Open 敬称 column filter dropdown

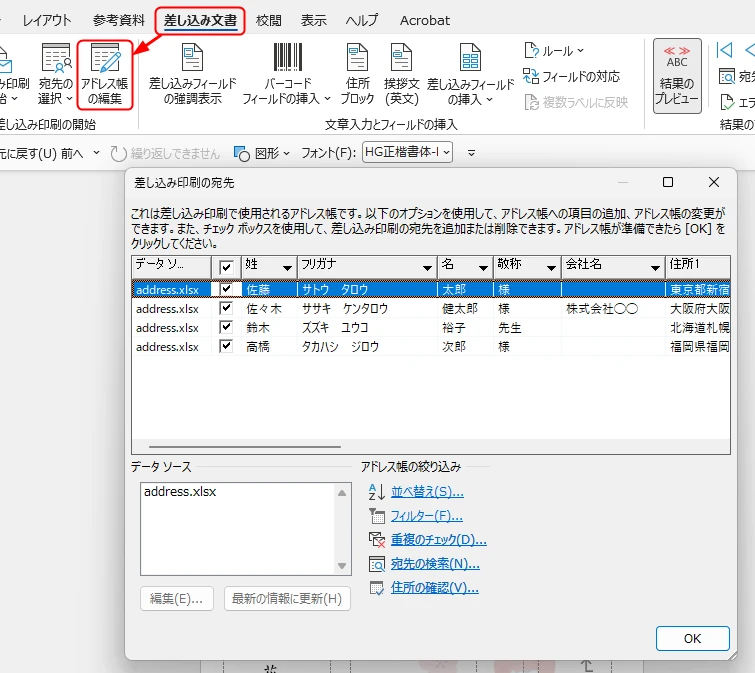point(551,268)
